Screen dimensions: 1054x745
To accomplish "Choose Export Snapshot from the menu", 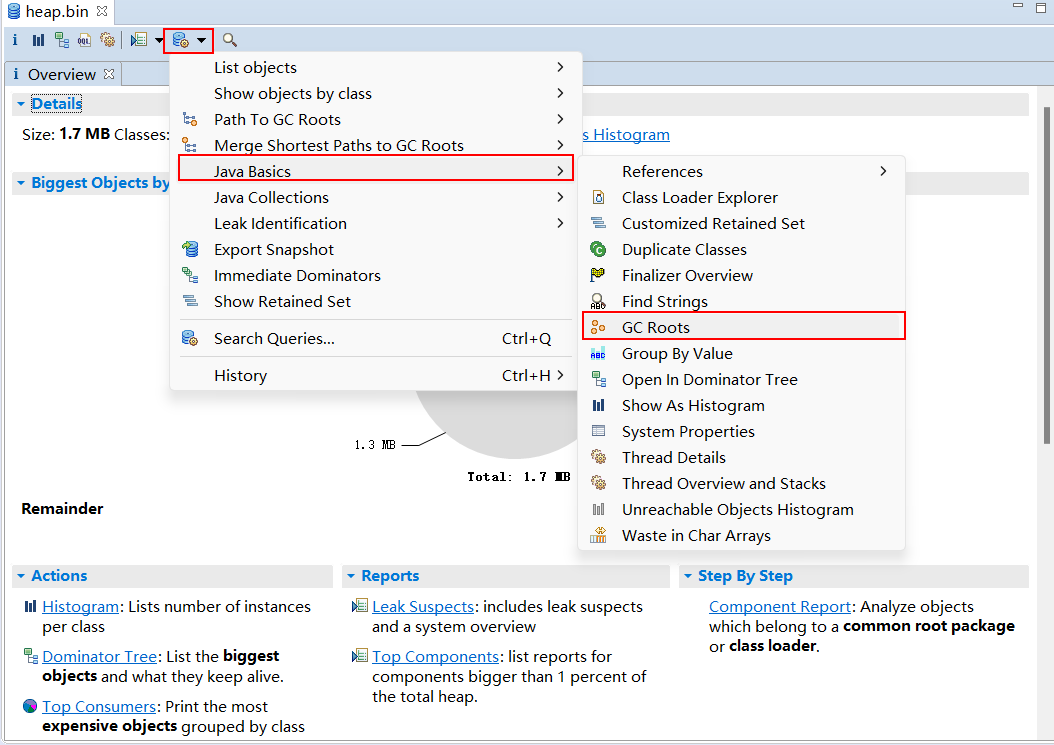I will tap(376, 249).
